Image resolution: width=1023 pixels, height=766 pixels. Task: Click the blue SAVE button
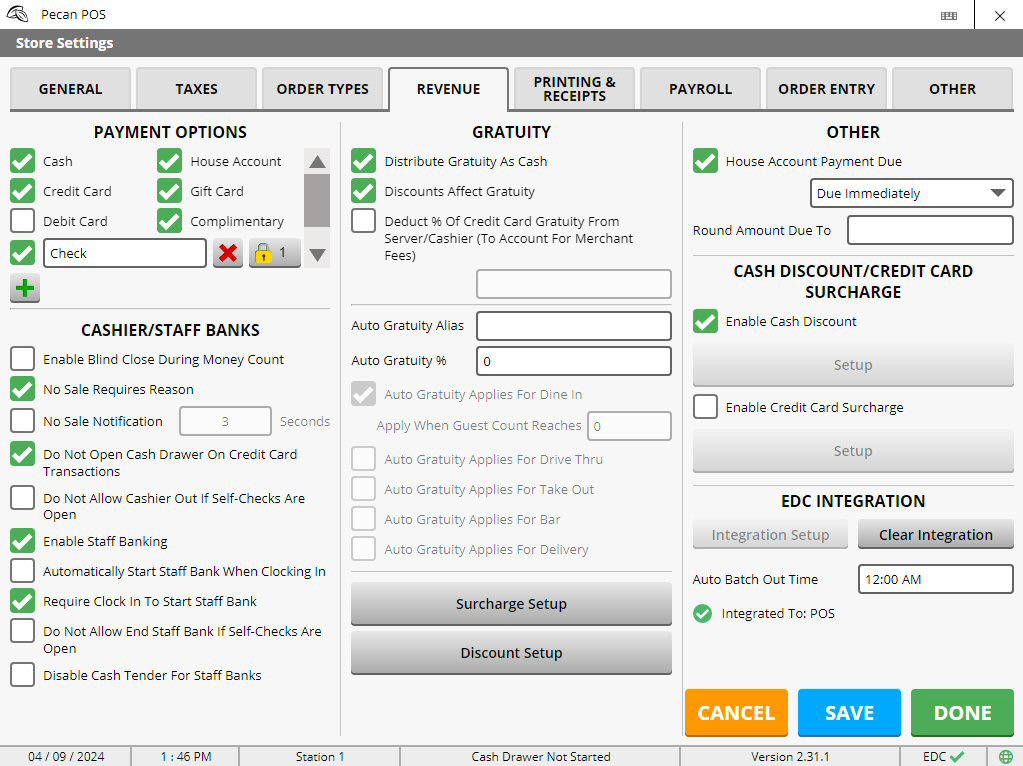point(849,712)
